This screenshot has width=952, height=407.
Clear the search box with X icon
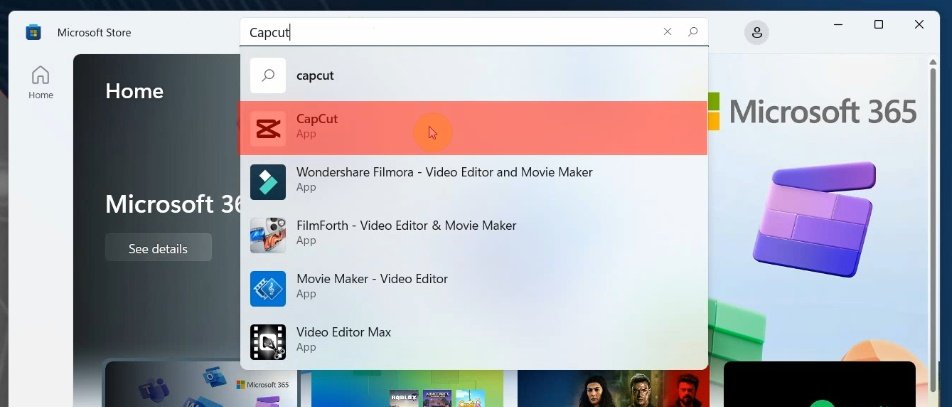667,32
